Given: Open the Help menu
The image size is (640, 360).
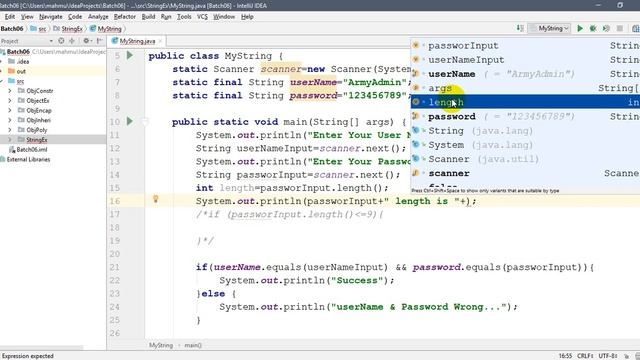Looking at the screenshot, I should point(247,17).
